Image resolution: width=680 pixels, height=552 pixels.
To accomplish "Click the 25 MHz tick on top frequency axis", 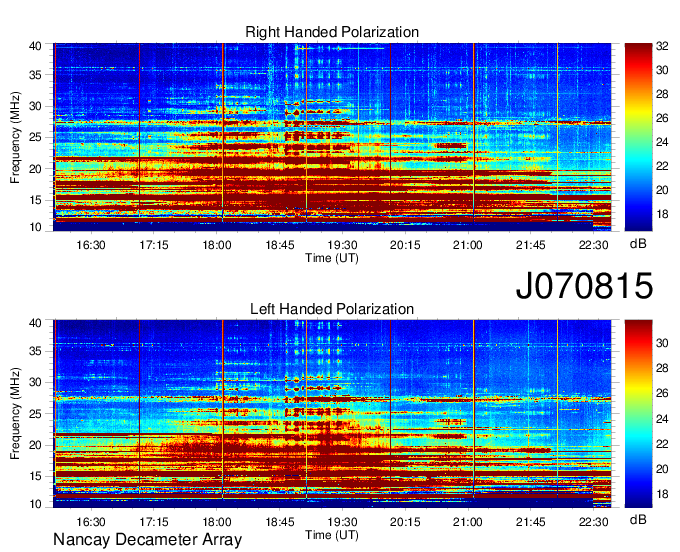I will pyautogui.click(x=35, y=137).
